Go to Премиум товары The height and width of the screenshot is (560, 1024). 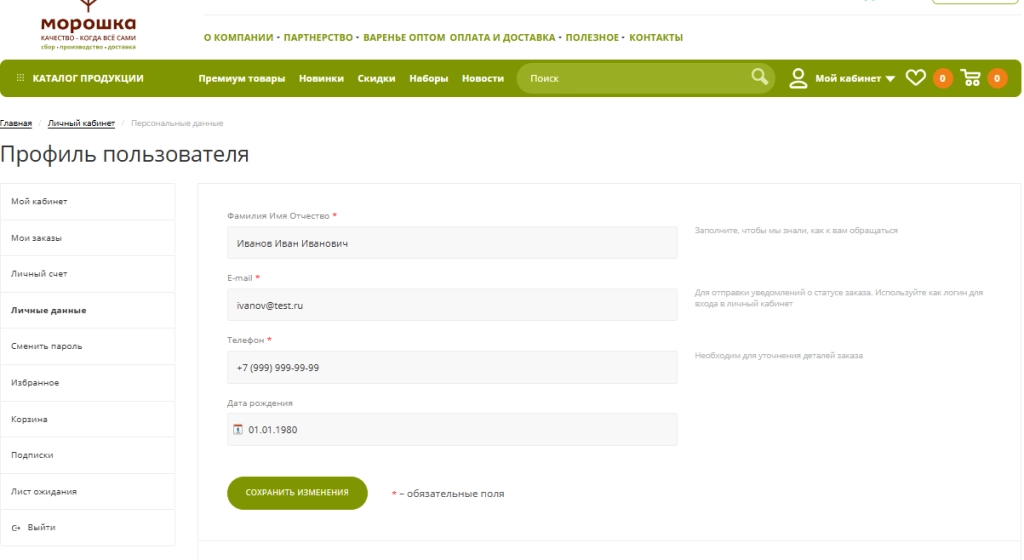[241, 79]
